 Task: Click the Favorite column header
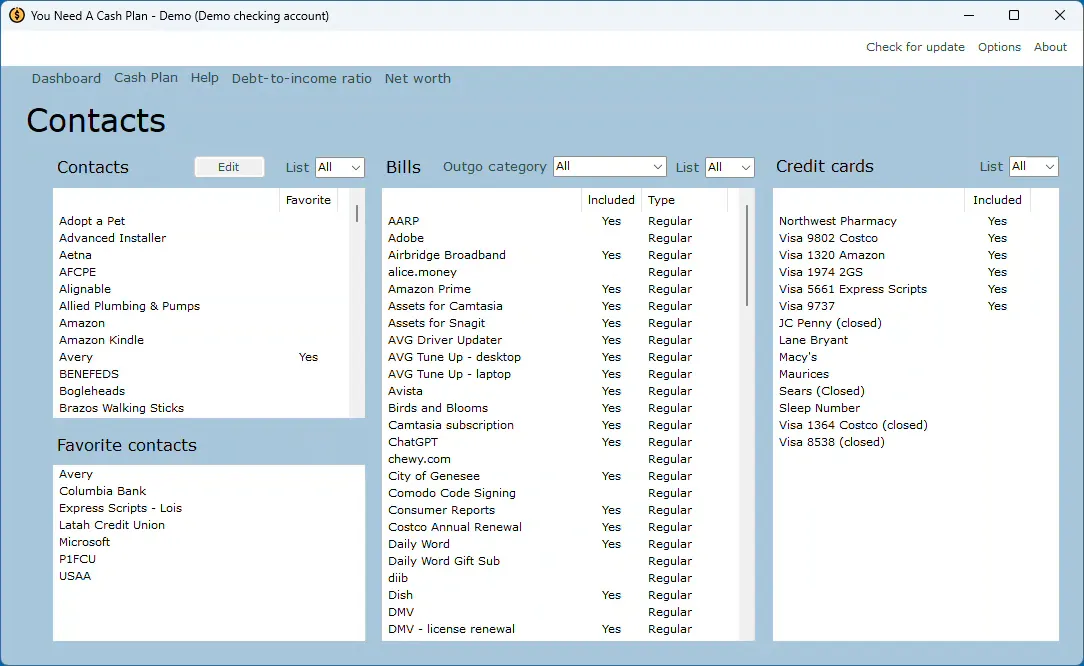tap(308, 200)
